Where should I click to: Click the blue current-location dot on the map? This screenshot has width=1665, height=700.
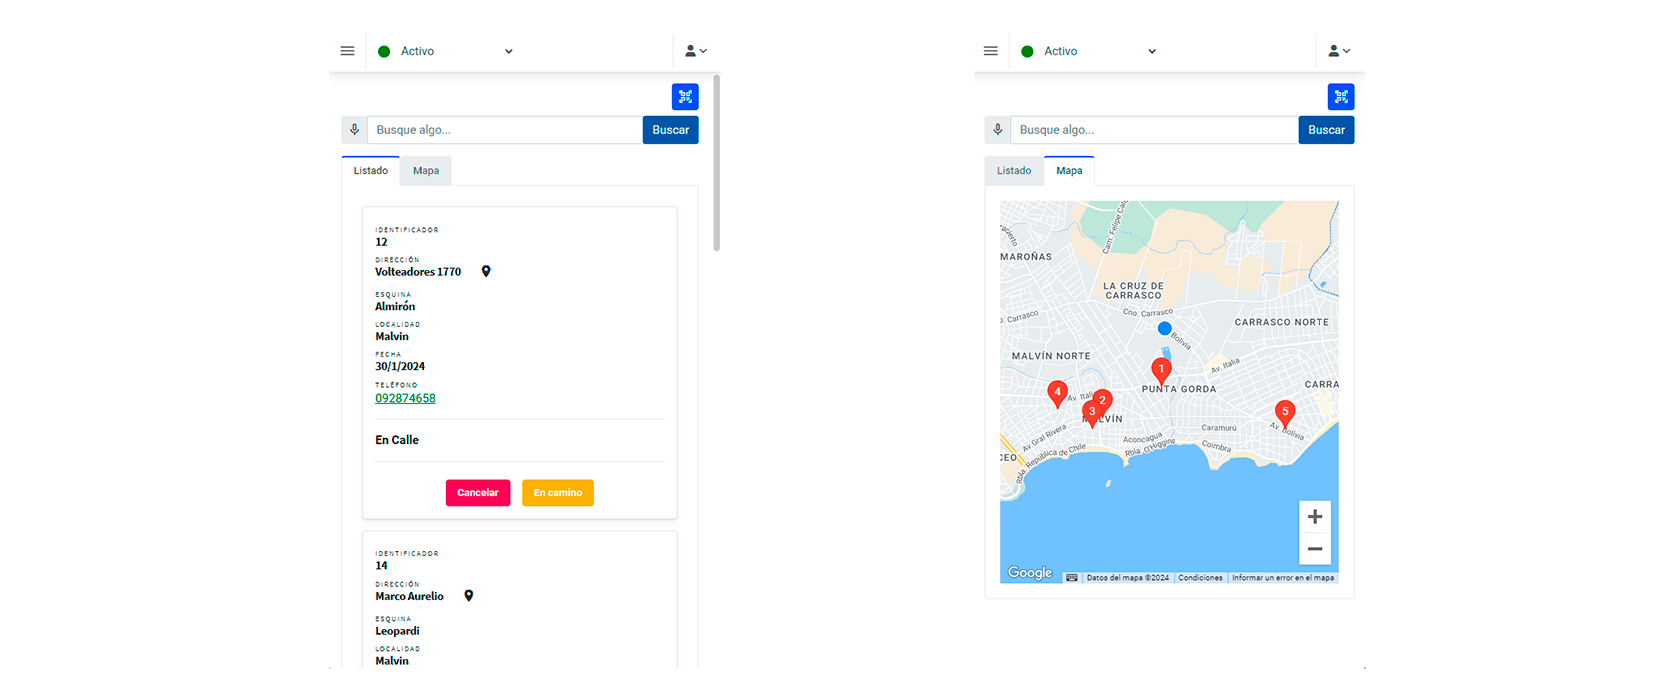pyautogui.click(x=1164, y=328)
